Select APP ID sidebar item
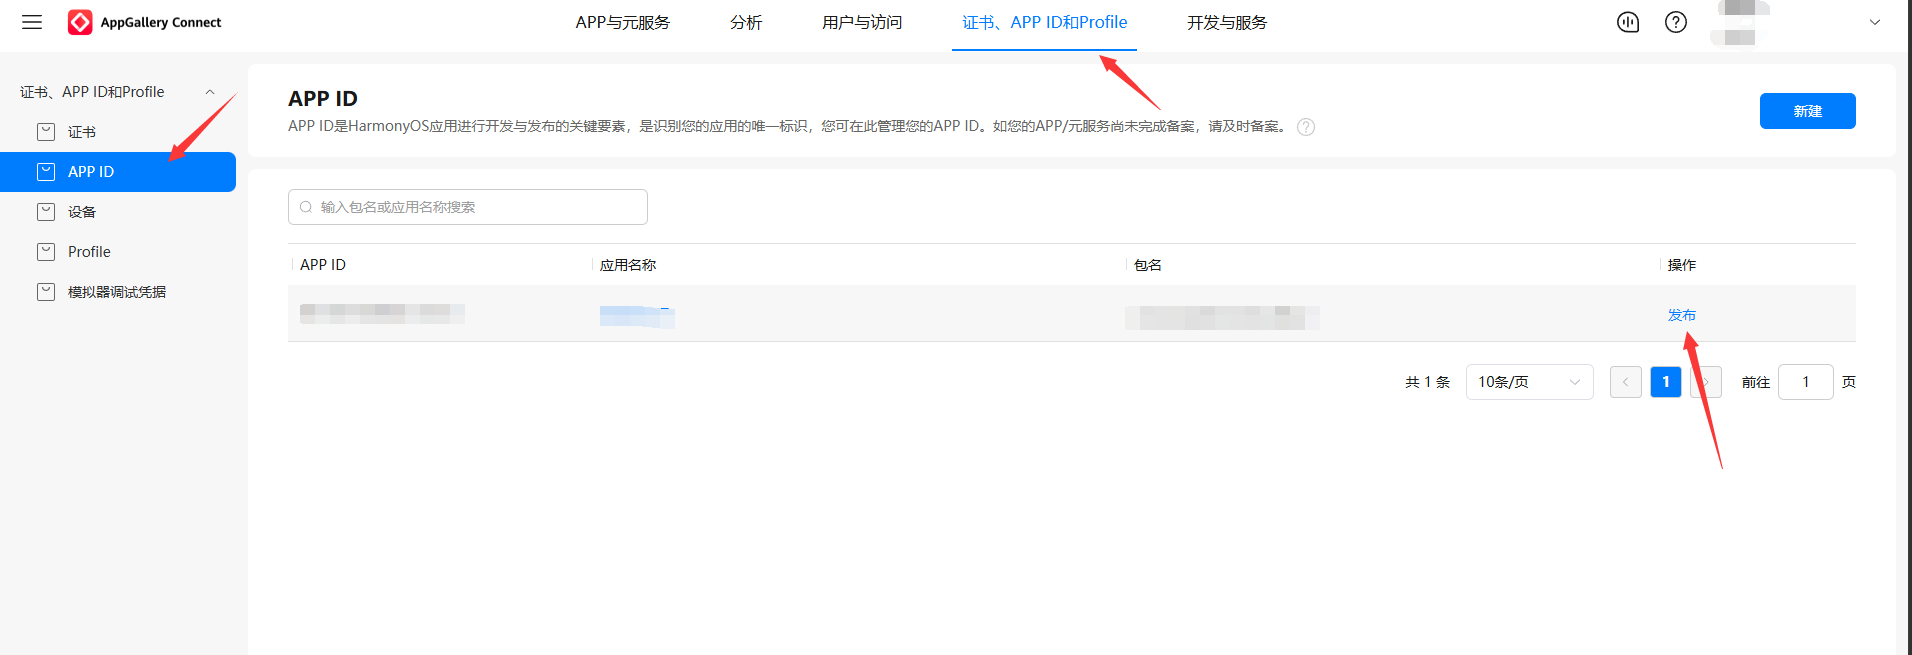 tap(118, 172)
